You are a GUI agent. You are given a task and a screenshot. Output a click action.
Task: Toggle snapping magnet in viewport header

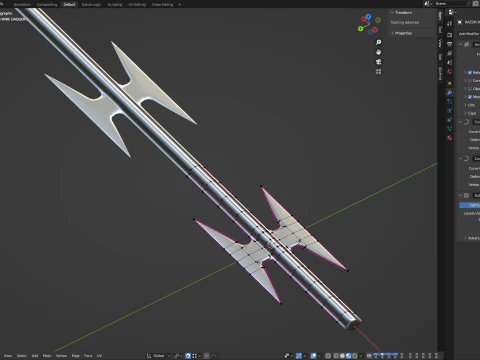188,356
